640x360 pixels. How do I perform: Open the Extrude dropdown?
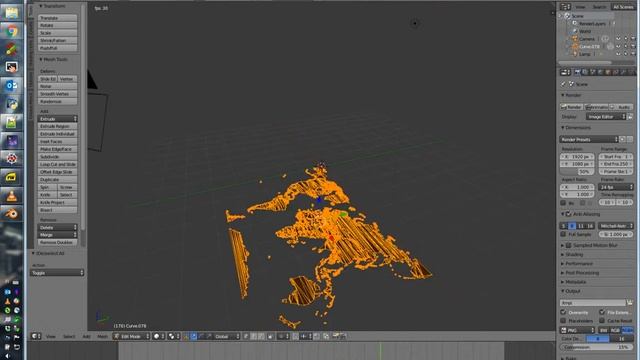(58, 119)
